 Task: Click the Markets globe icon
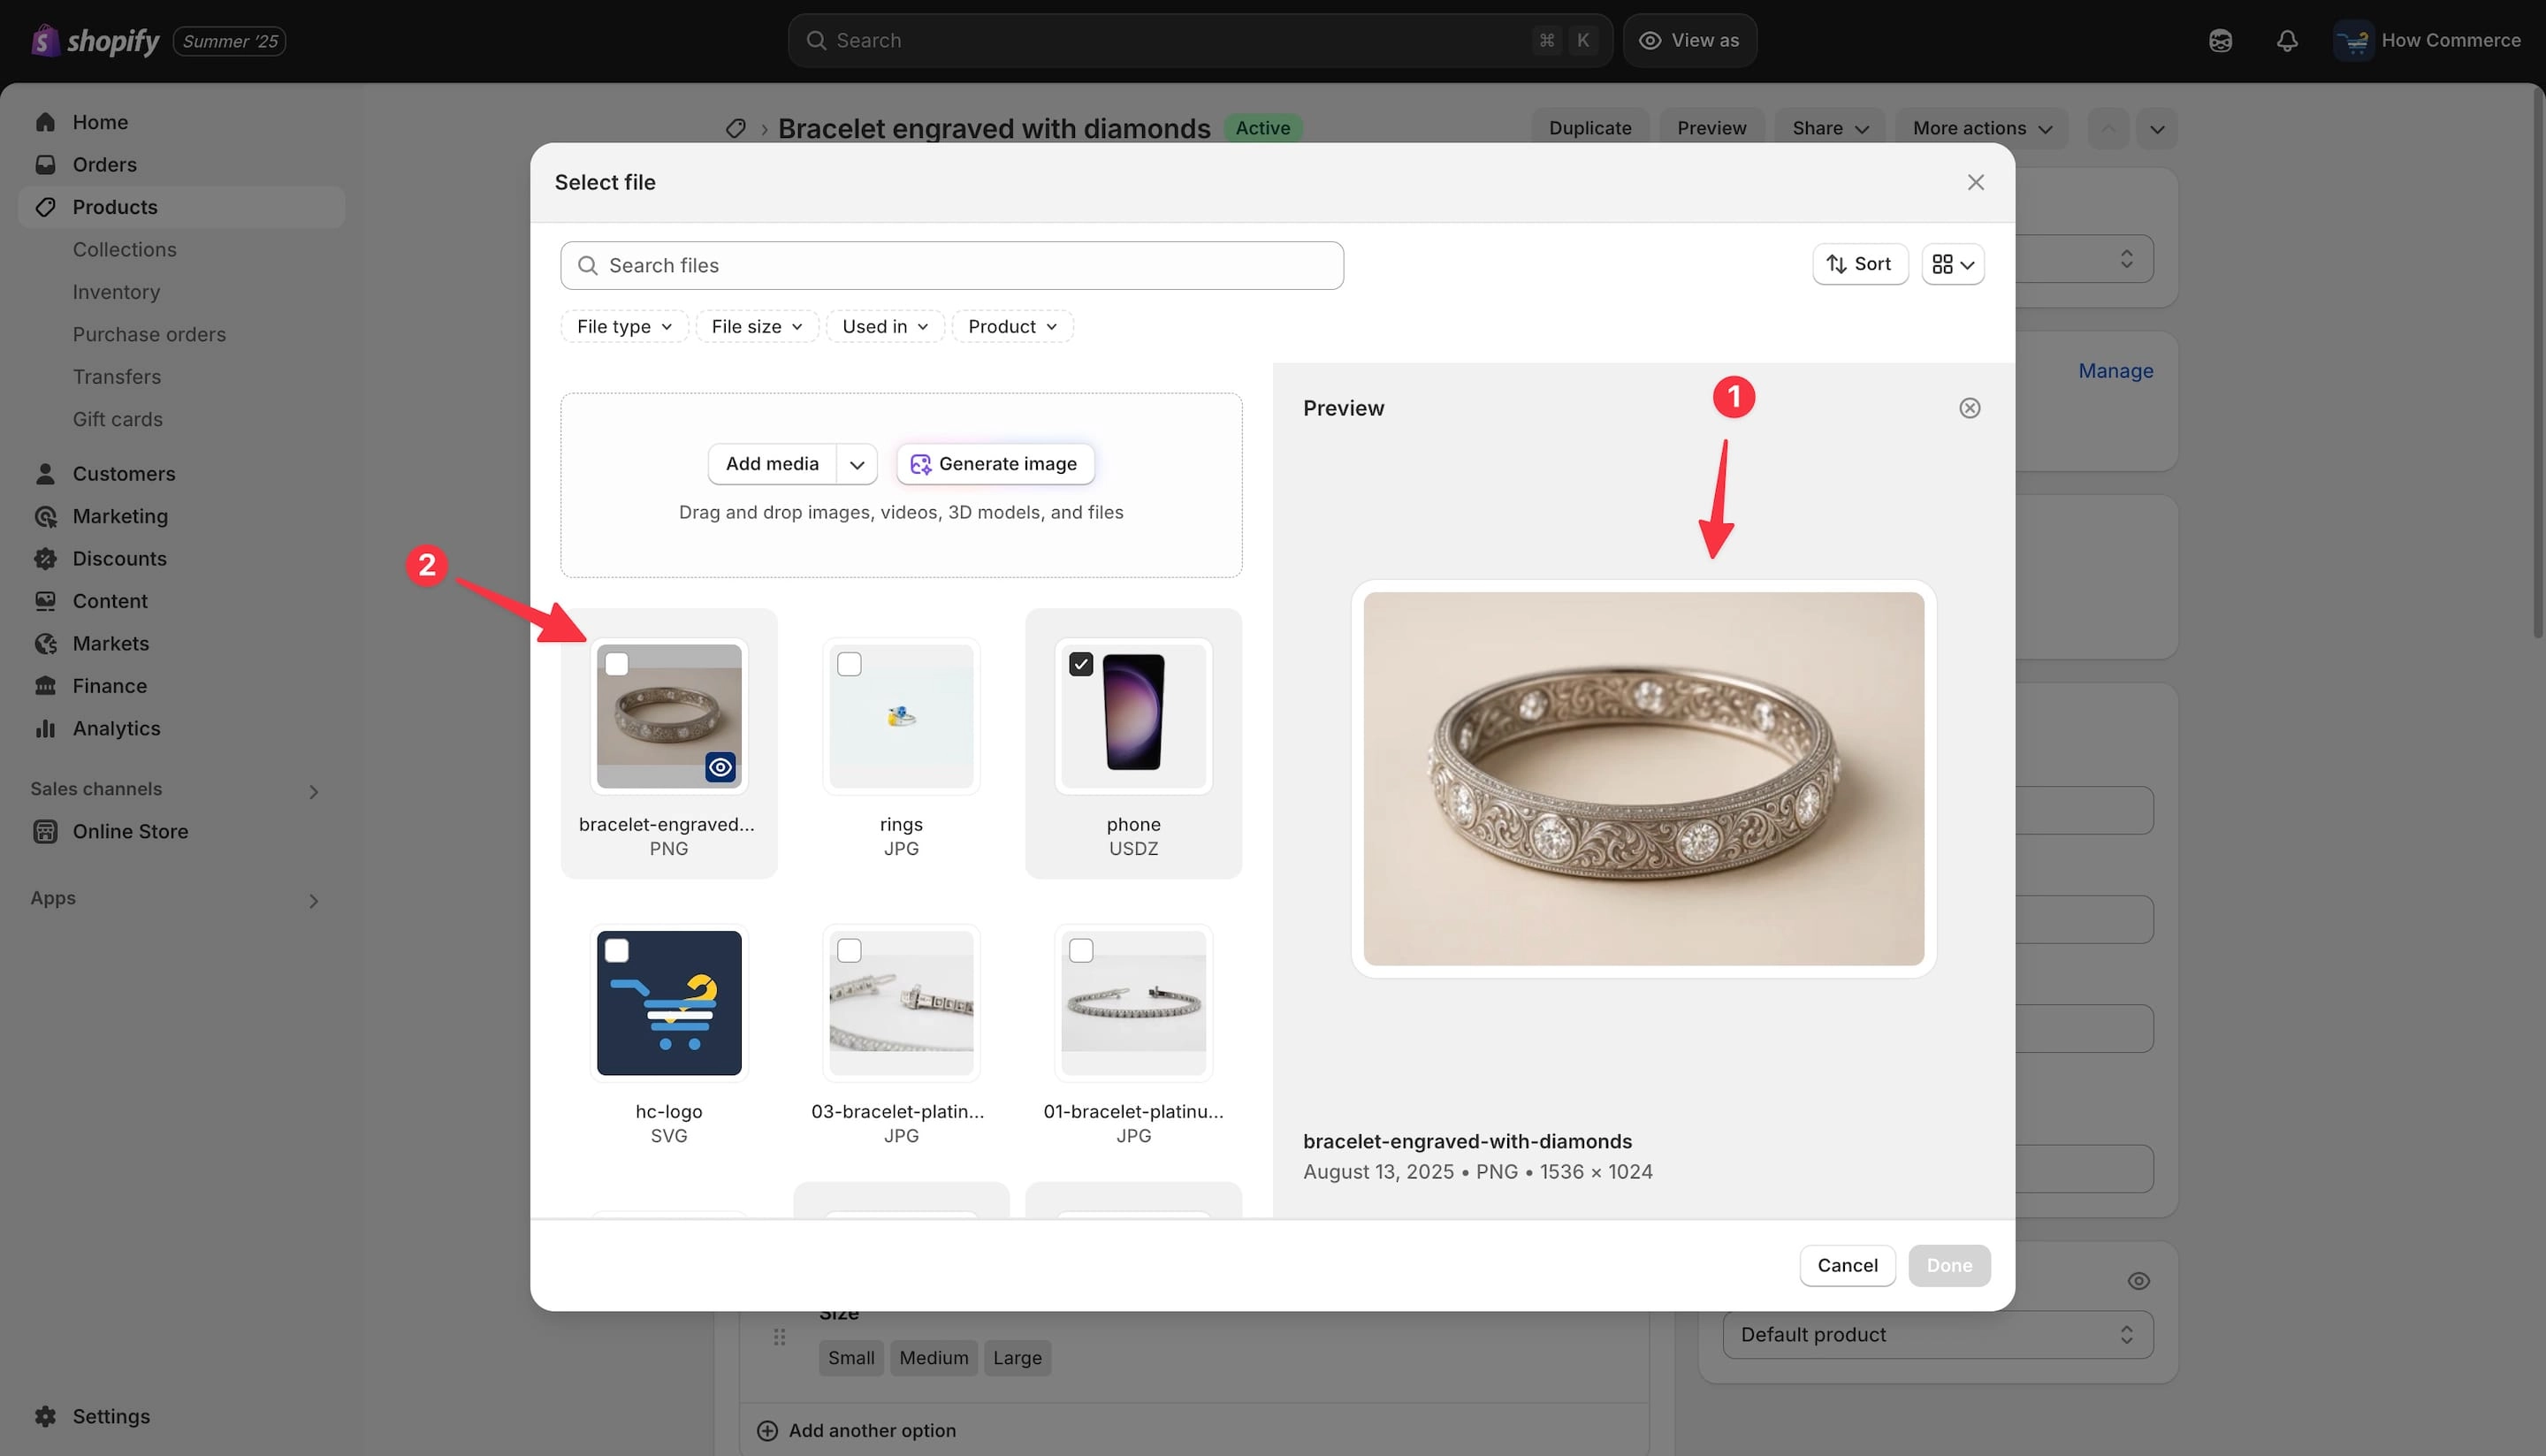click(45, 643)
